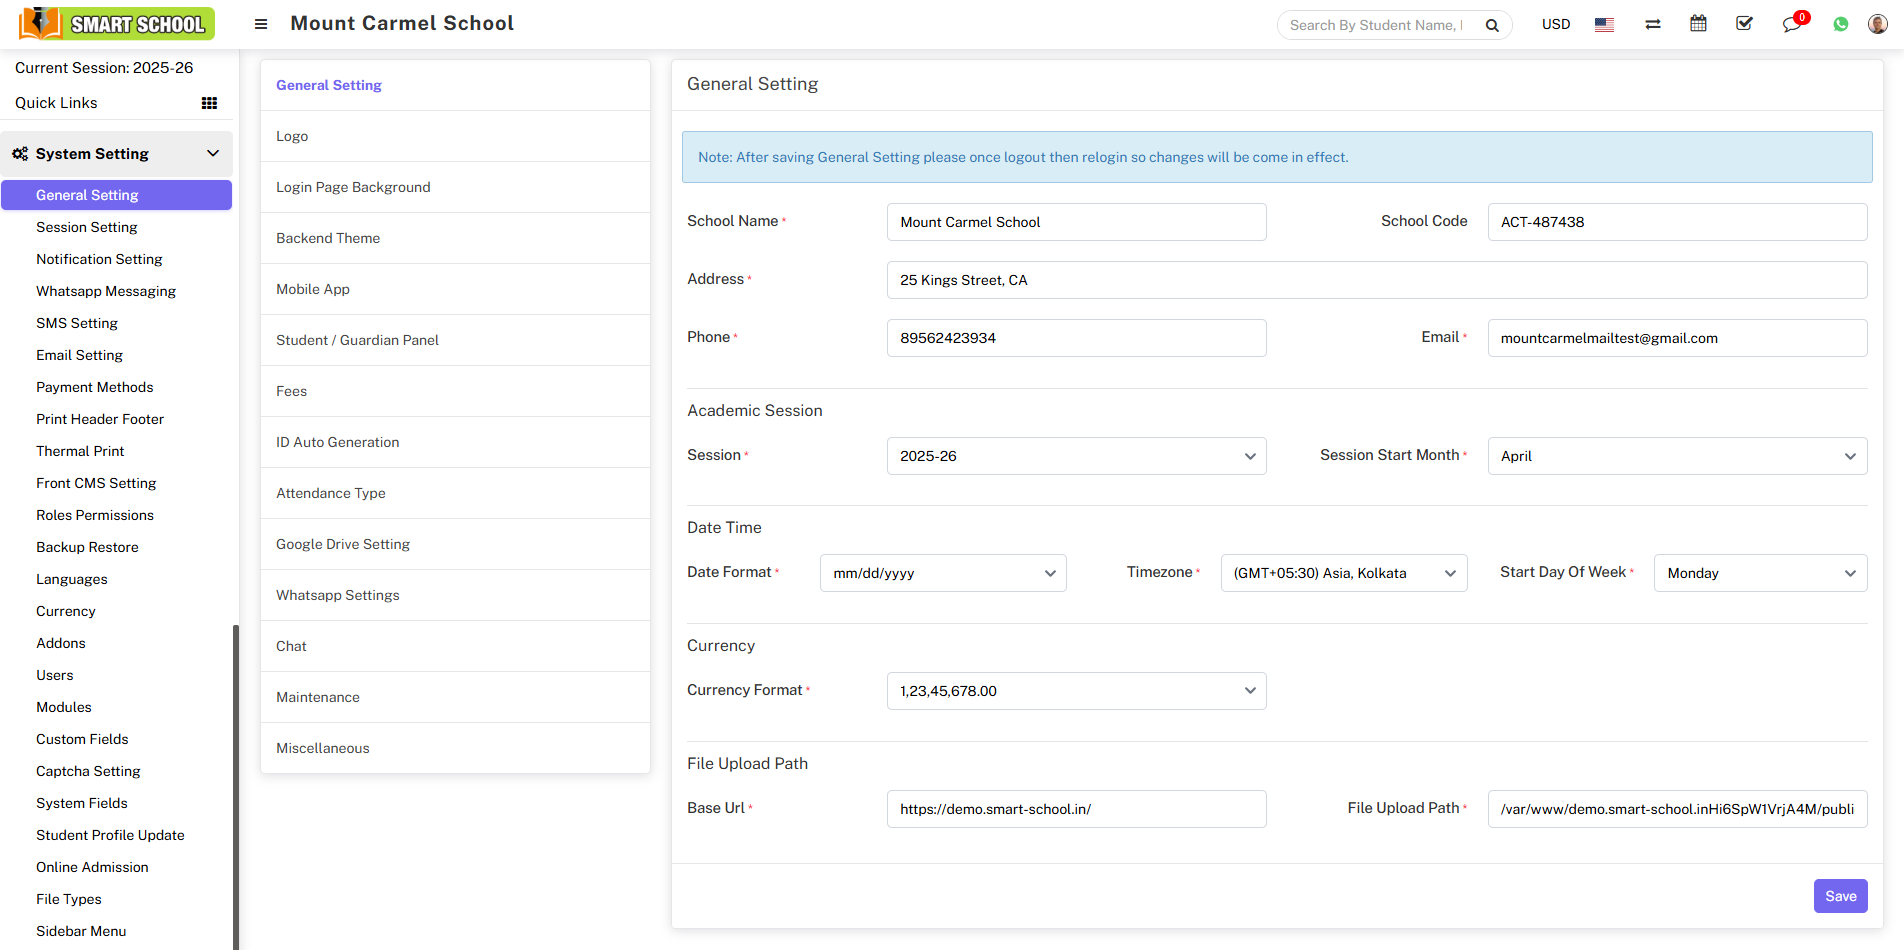Image resolution: width=1904 pixels, height=950 pixels.
Task: Open the language flag selector
Action: pos(1604,24)
